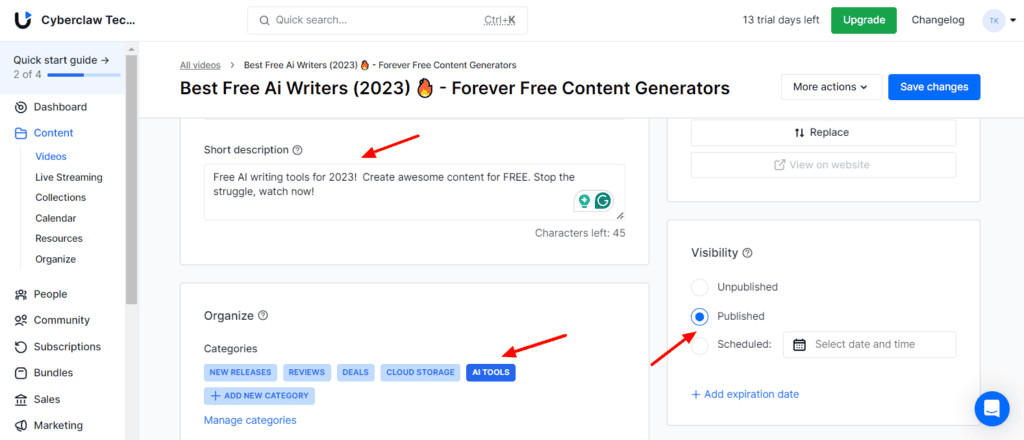The width and height of the screenshot is (1024, 440).
Task: Open the TK user avatar
Action: (x=993, y=20)
